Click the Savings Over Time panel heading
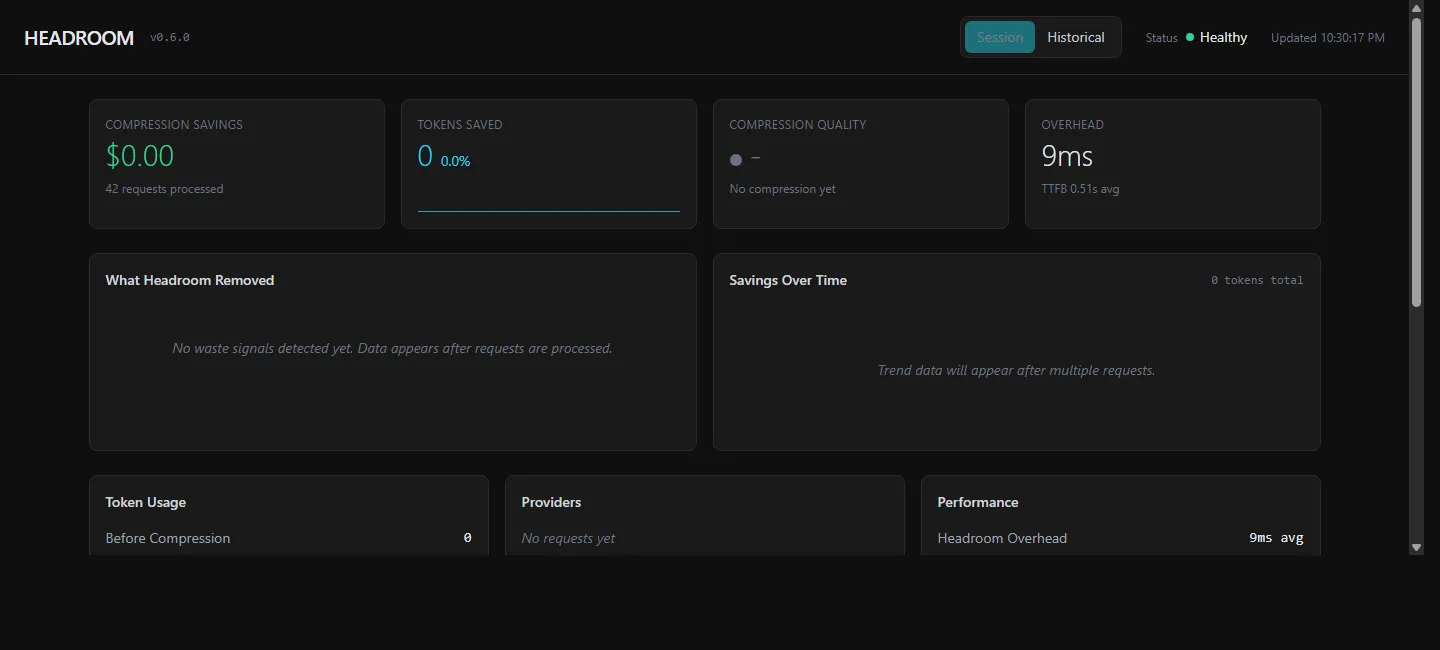This screenshot has width=1440, height=650. pyautogui.click(x=788, y=280)
